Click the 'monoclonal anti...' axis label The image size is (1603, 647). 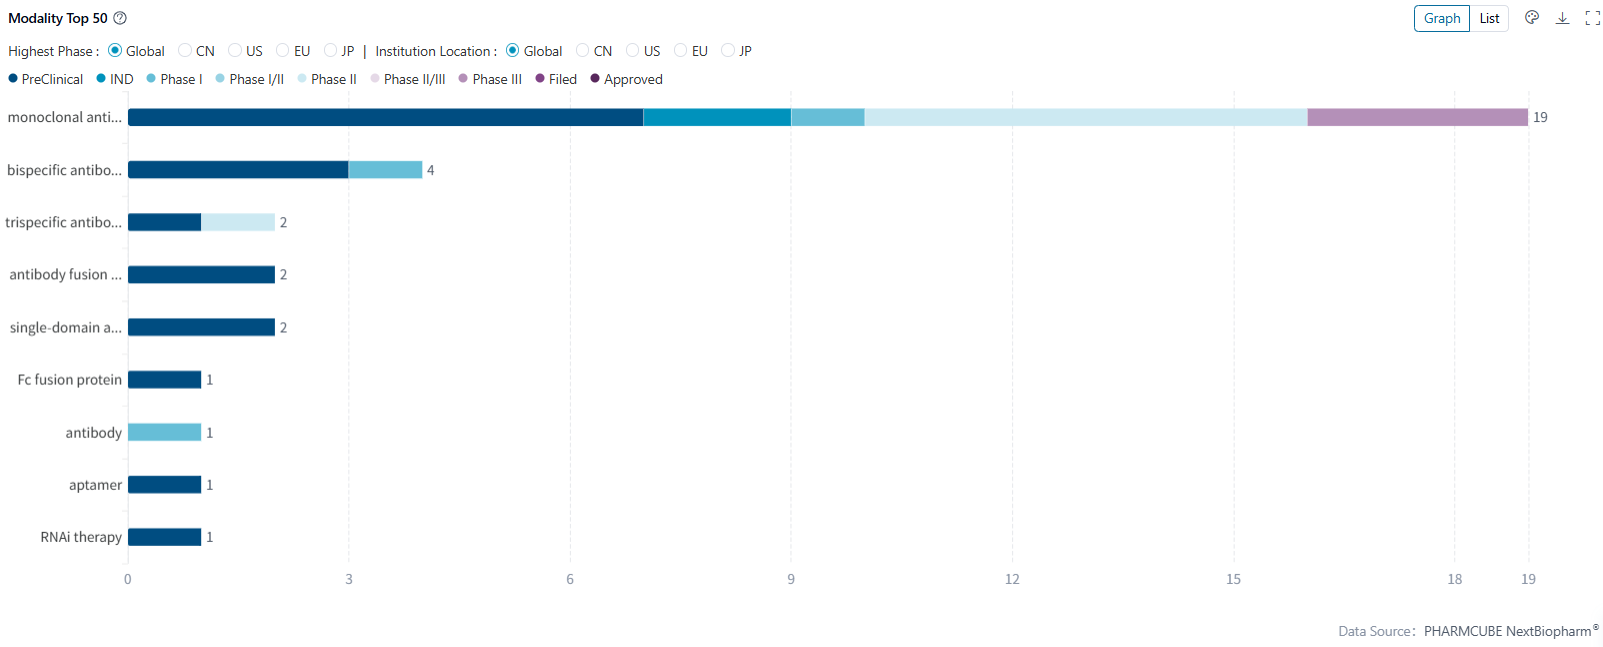pyautogui.click(x=65, y=117)
